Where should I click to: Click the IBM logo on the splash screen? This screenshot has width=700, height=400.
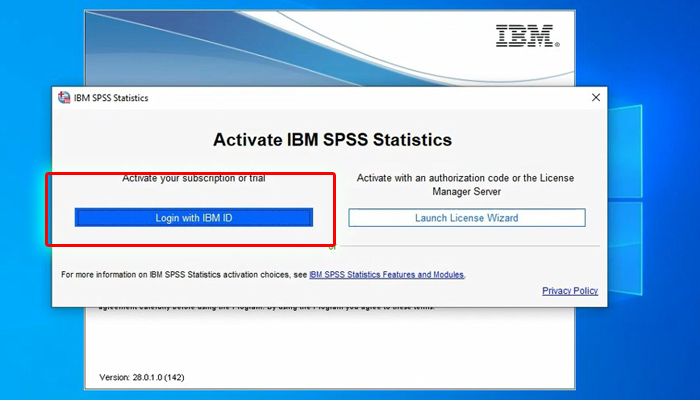point(527,36)
